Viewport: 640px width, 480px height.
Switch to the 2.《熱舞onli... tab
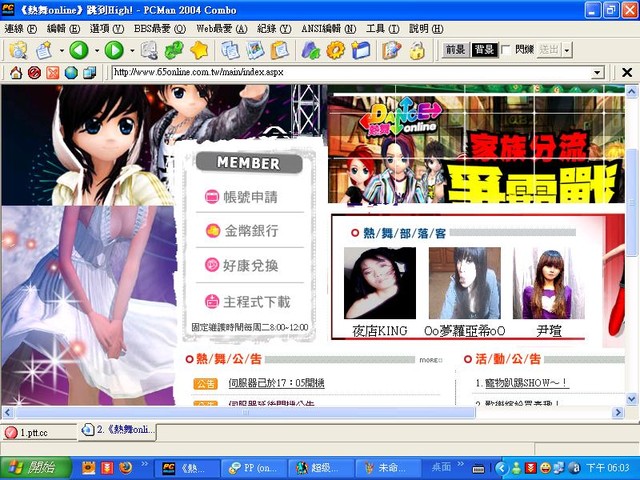pos(118,430)
